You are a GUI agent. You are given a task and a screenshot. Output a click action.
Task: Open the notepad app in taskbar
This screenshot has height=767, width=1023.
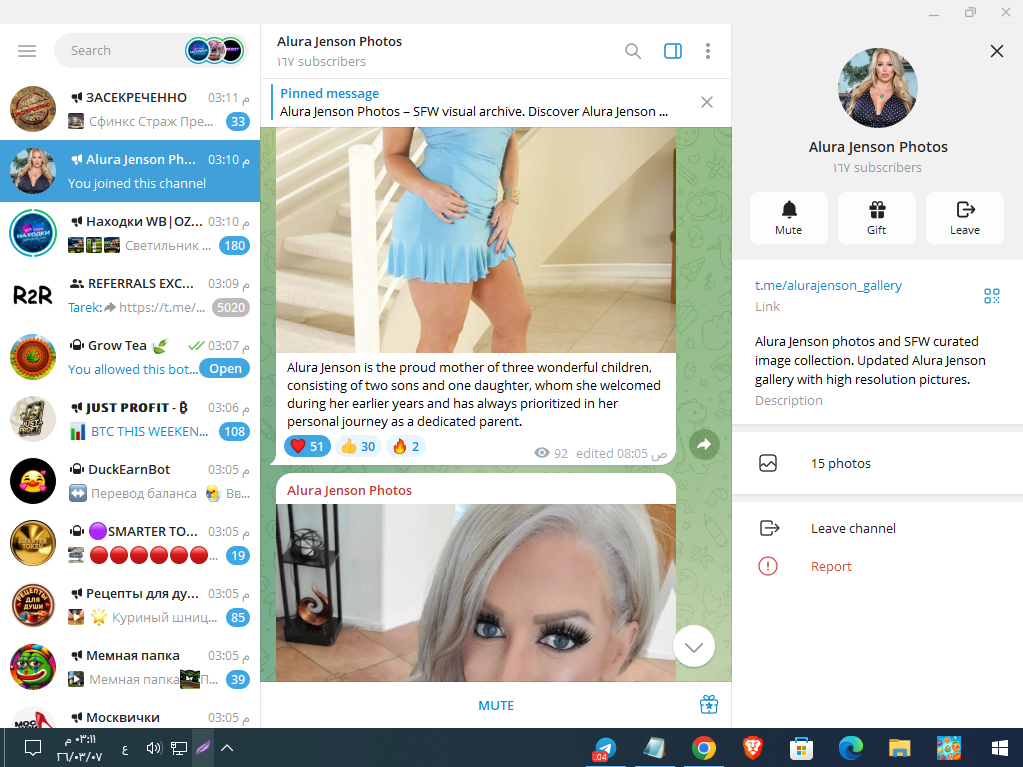(654, 748)
